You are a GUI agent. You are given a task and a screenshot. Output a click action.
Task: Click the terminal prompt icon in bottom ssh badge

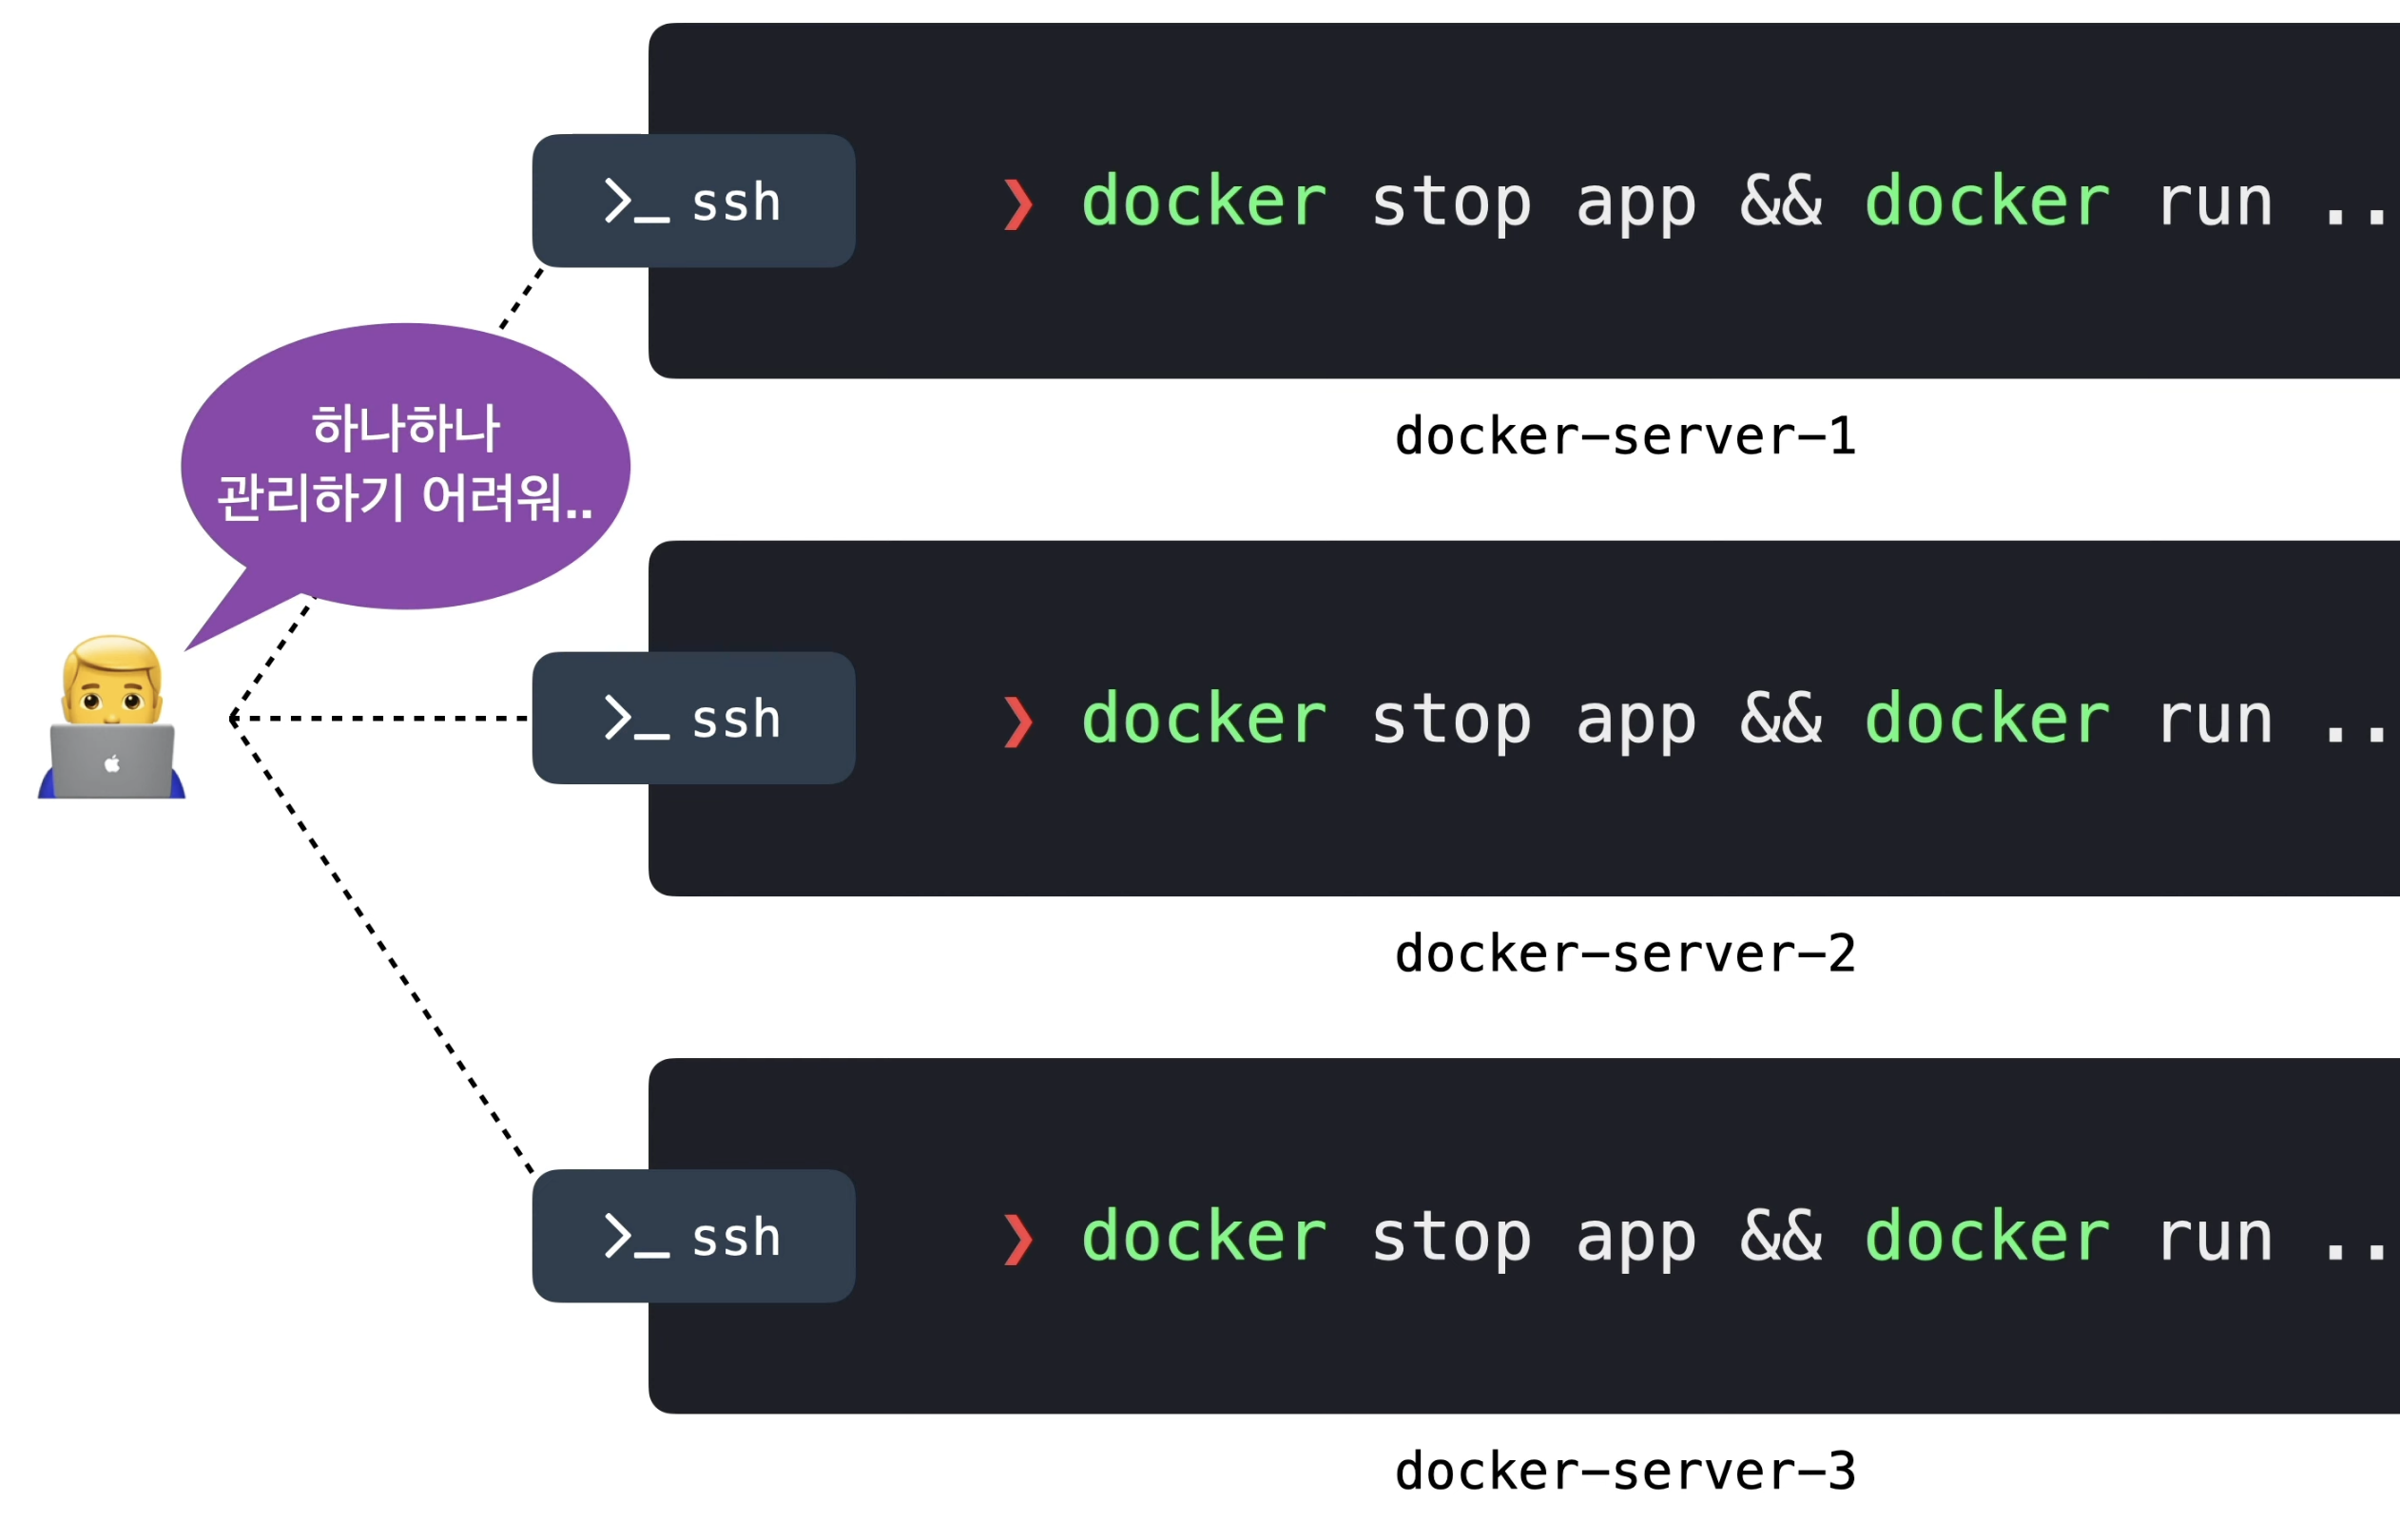tap(636, 1236)
